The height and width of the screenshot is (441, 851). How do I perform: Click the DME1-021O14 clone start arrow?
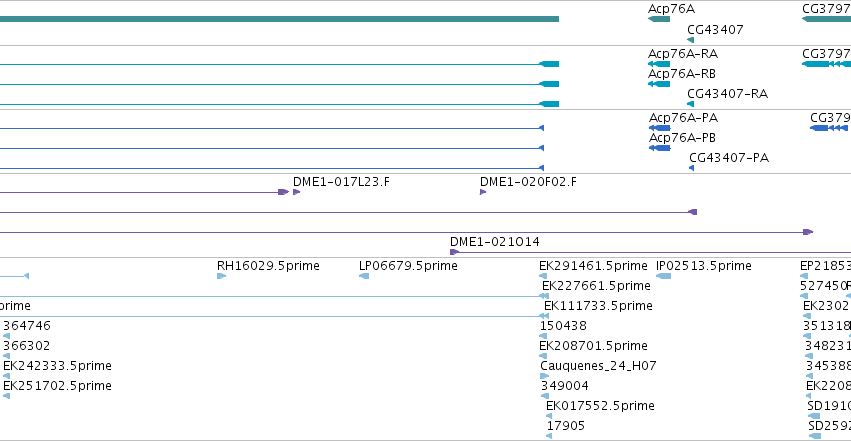point(455,252)
